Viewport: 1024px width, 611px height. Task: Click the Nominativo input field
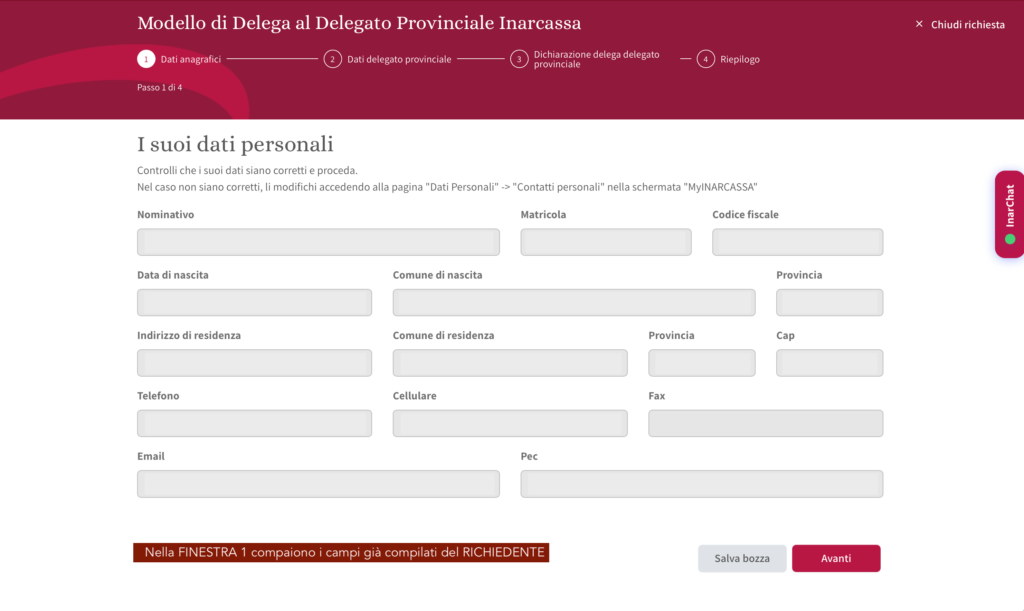click(x=318, y=242)
